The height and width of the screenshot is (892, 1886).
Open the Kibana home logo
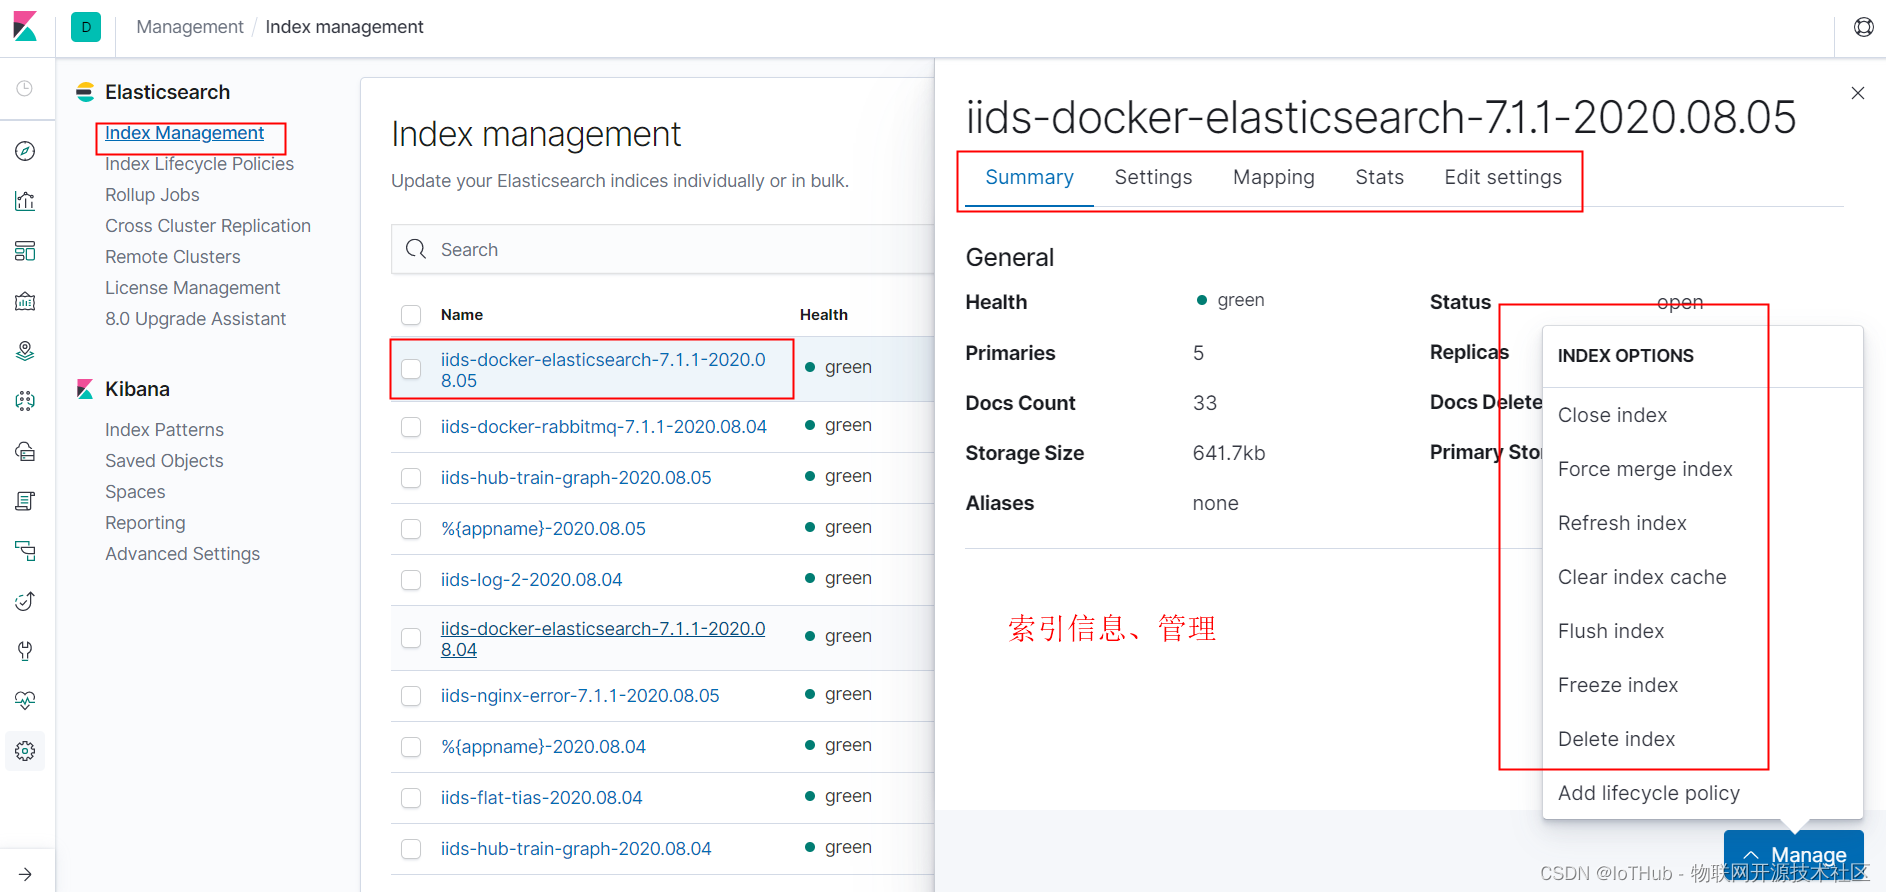point(25,27)
